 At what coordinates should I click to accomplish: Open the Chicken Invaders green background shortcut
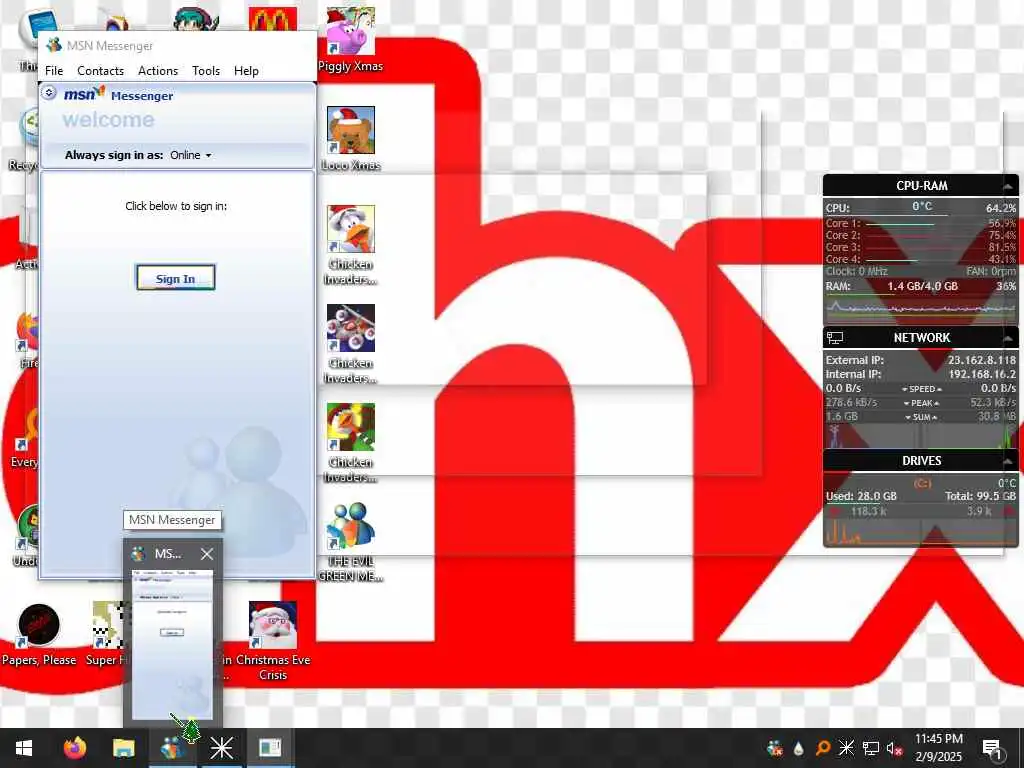(x=351, y=443)
